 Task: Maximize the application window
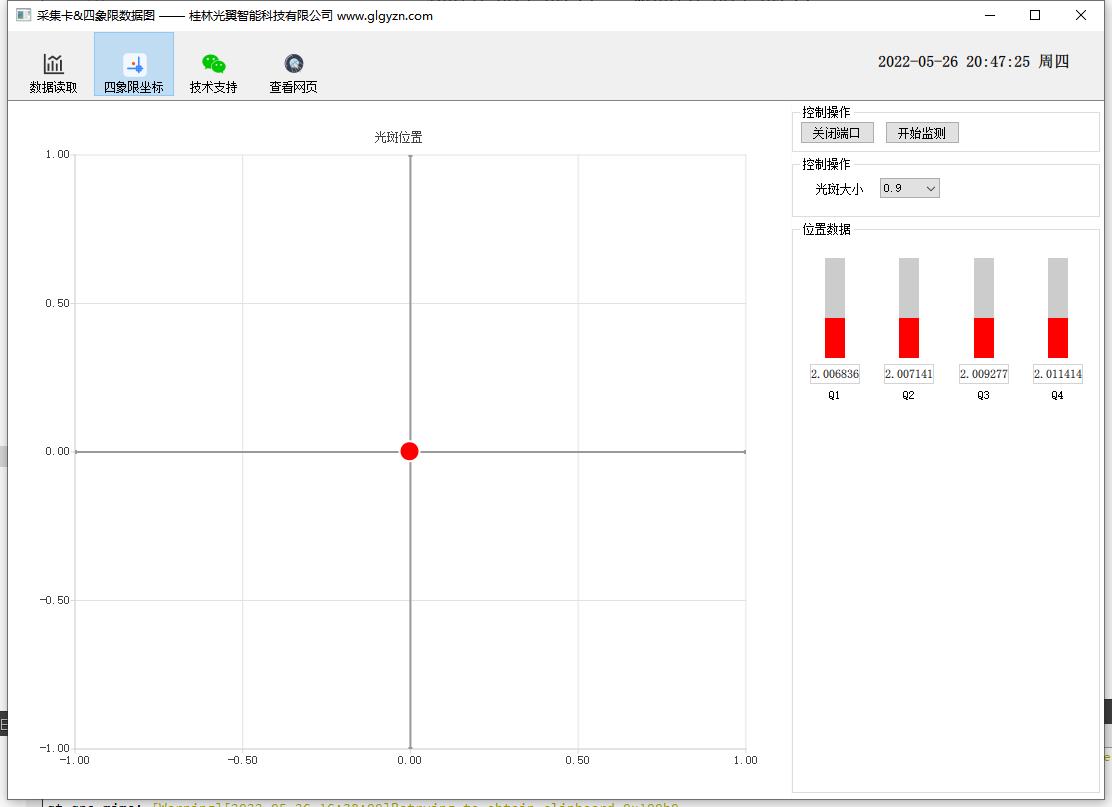pyautogui.click(x=1035, y=15)
